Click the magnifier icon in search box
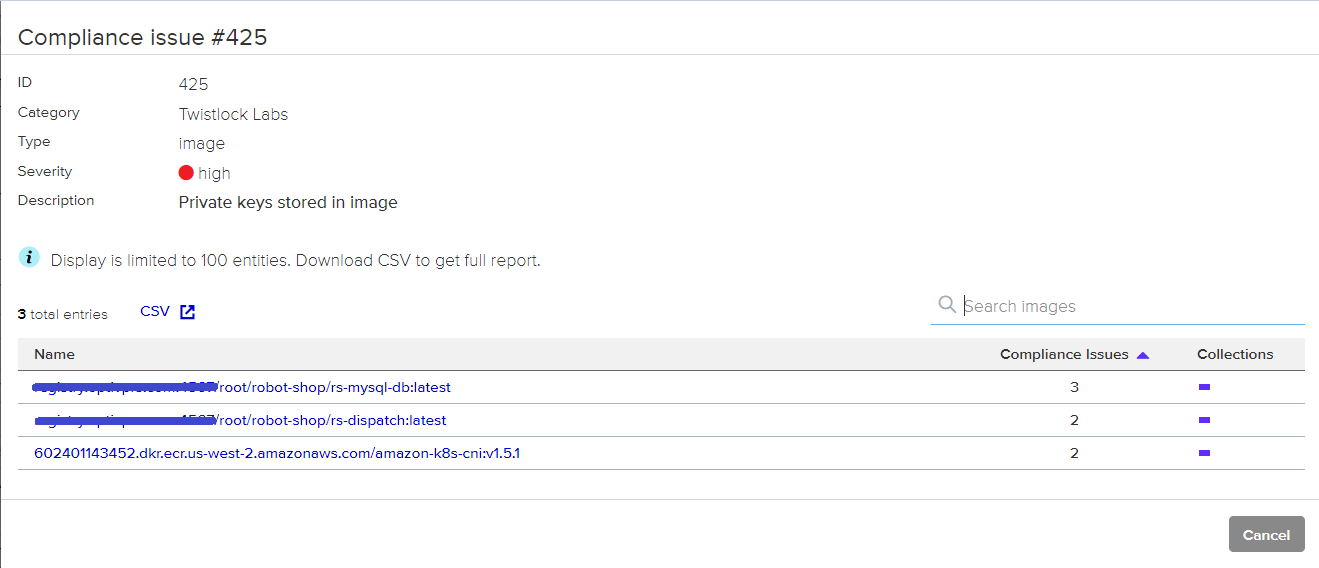The height and width of the screenshot is (568, 1319). point(946,305)
